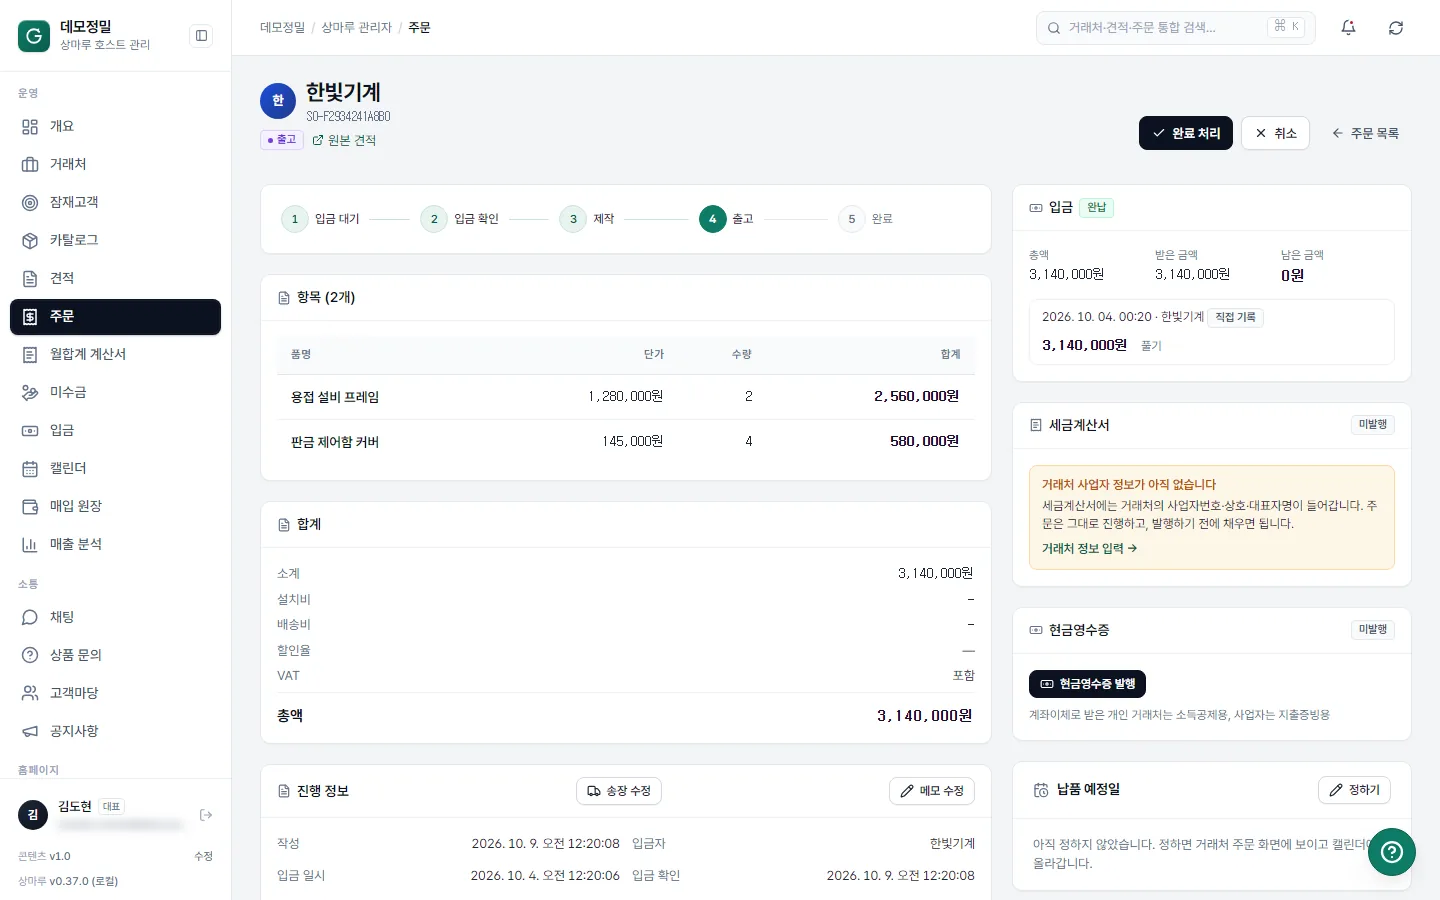Open 잠재고객 page
This screenshot has width=1440, height=900.
[x=115, y=202]
